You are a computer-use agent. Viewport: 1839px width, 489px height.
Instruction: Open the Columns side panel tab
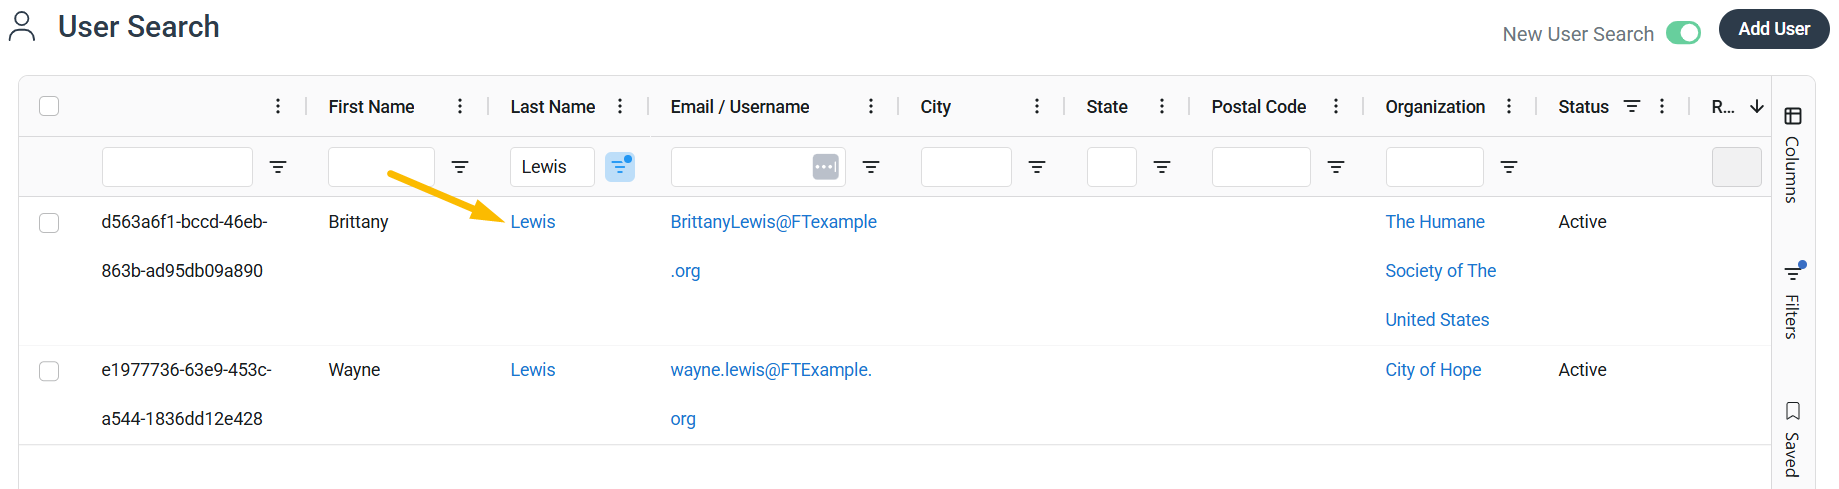(x=1793, y=155)
